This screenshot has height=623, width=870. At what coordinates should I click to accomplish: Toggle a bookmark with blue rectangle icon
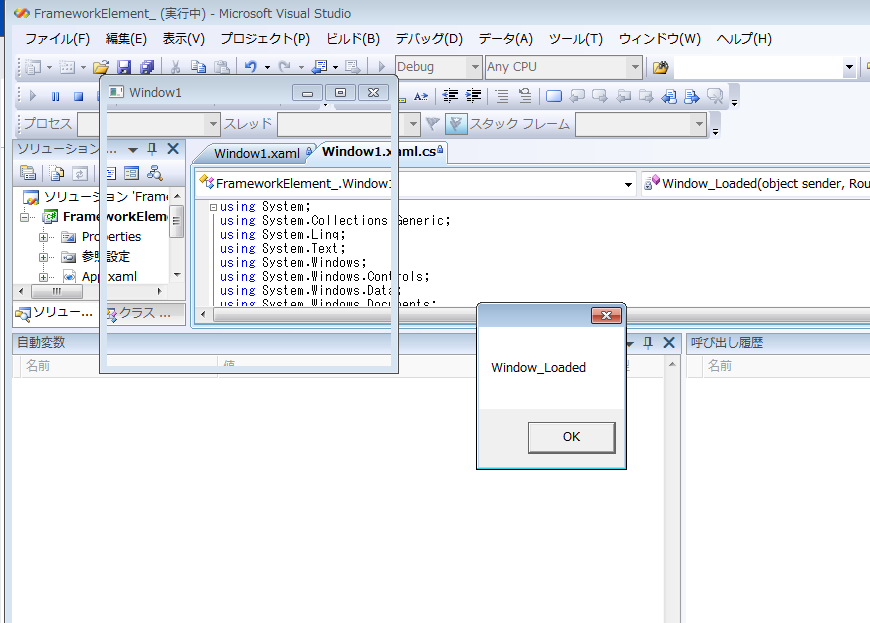554,96
